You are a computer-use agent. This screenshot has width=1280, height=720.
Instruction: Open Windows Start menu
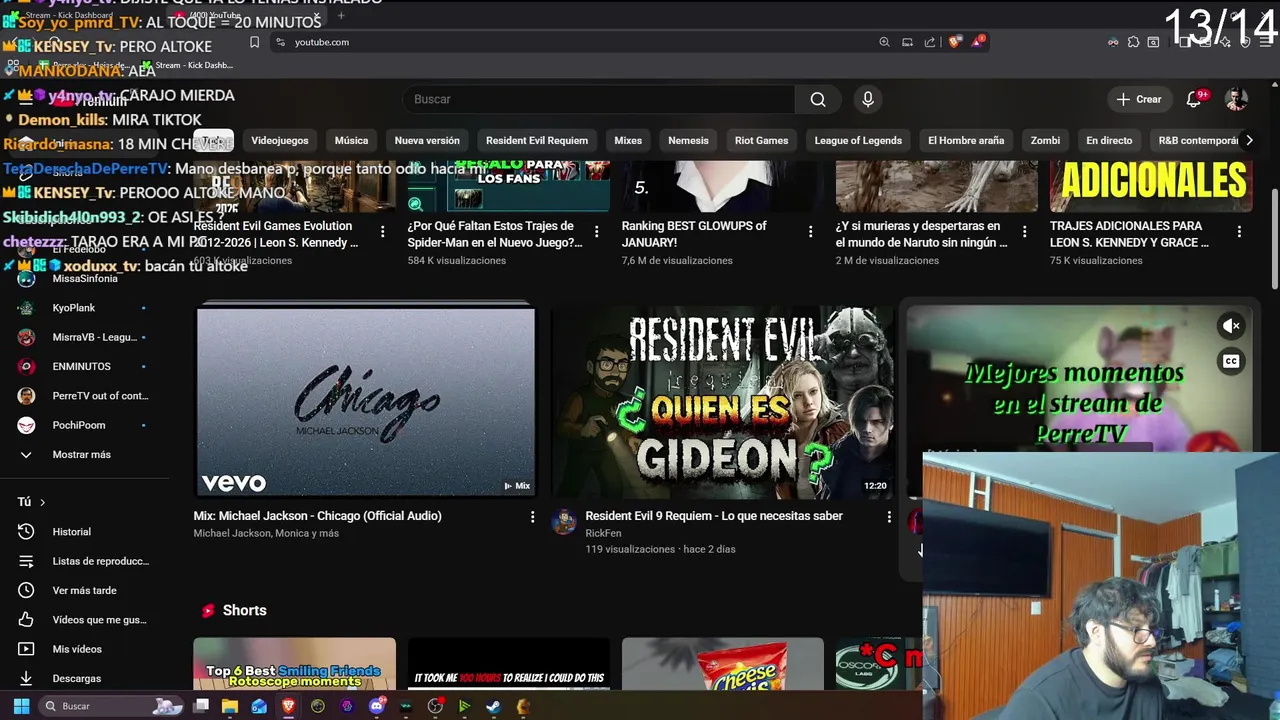21,706
